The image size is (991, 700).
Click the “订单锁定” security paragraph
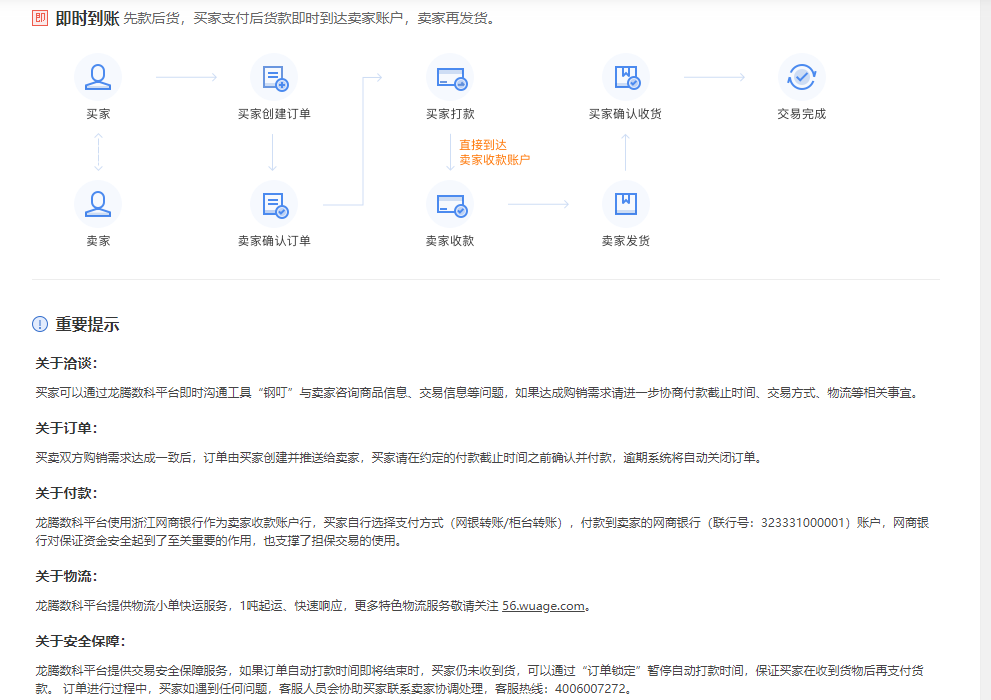point(480,679)
